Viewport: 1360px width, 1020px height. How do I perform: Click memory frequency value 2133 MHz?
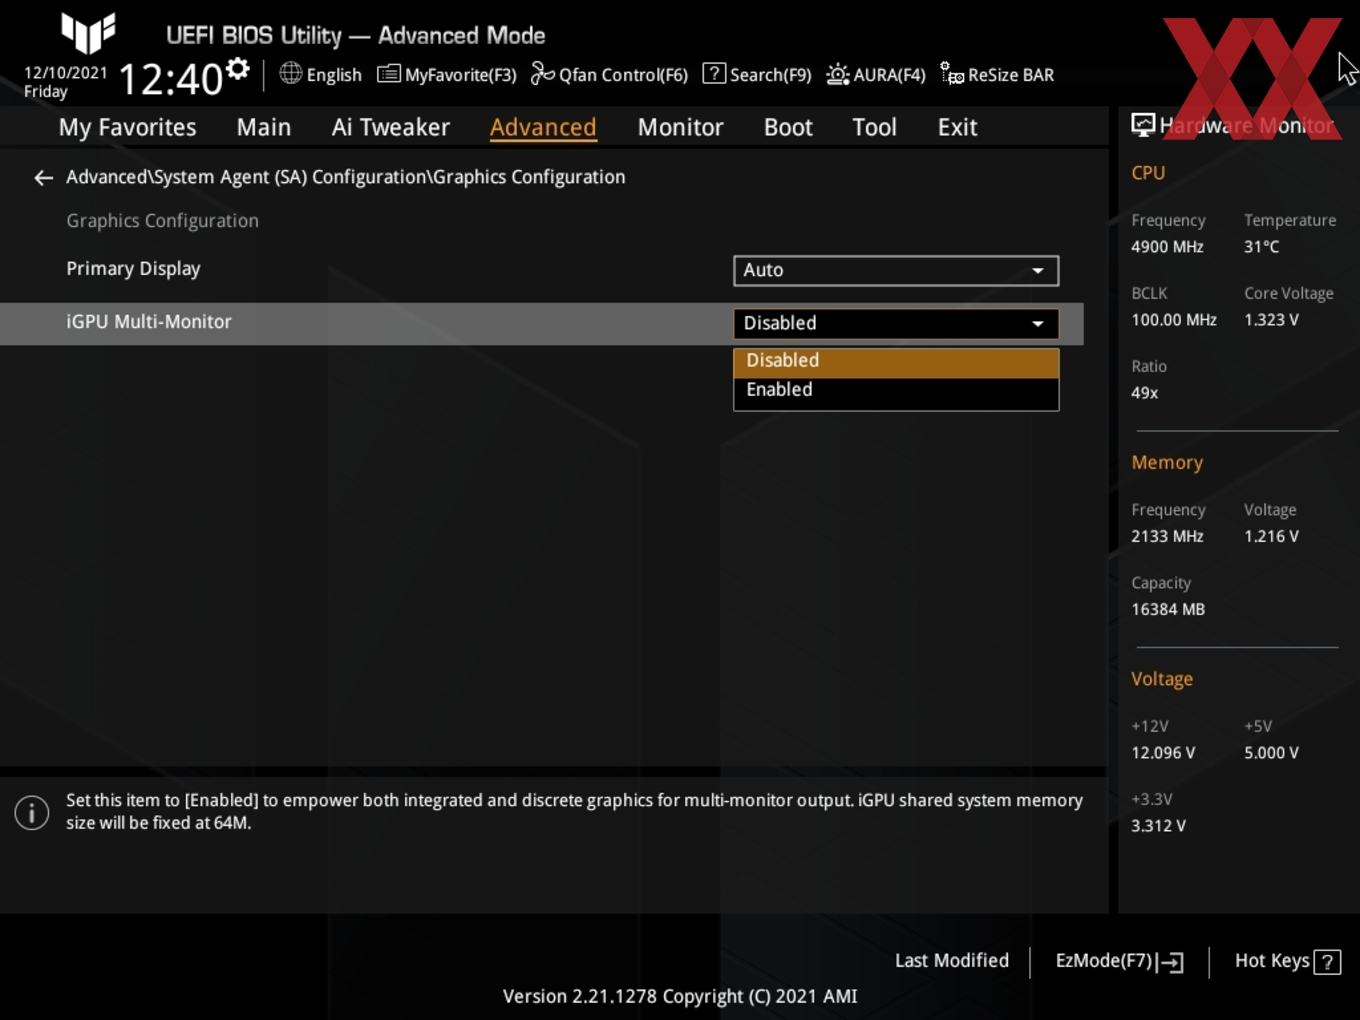[x=1167, y=537]
